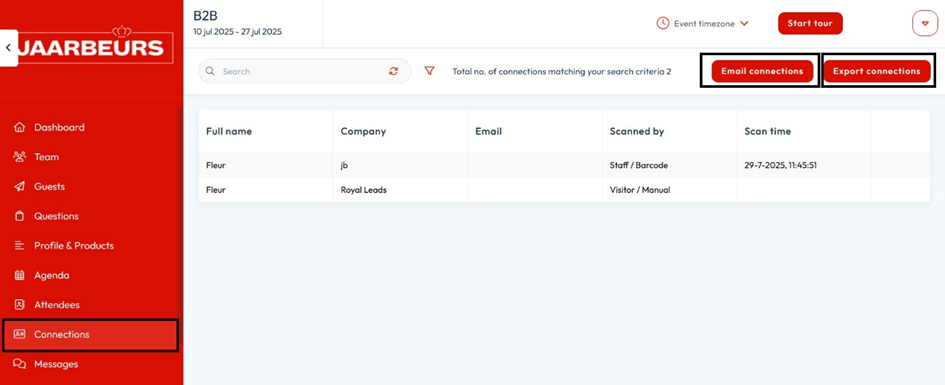Select the Connections menu item
The height and width of the screenshot is (385, 945).
coord(90,335)
